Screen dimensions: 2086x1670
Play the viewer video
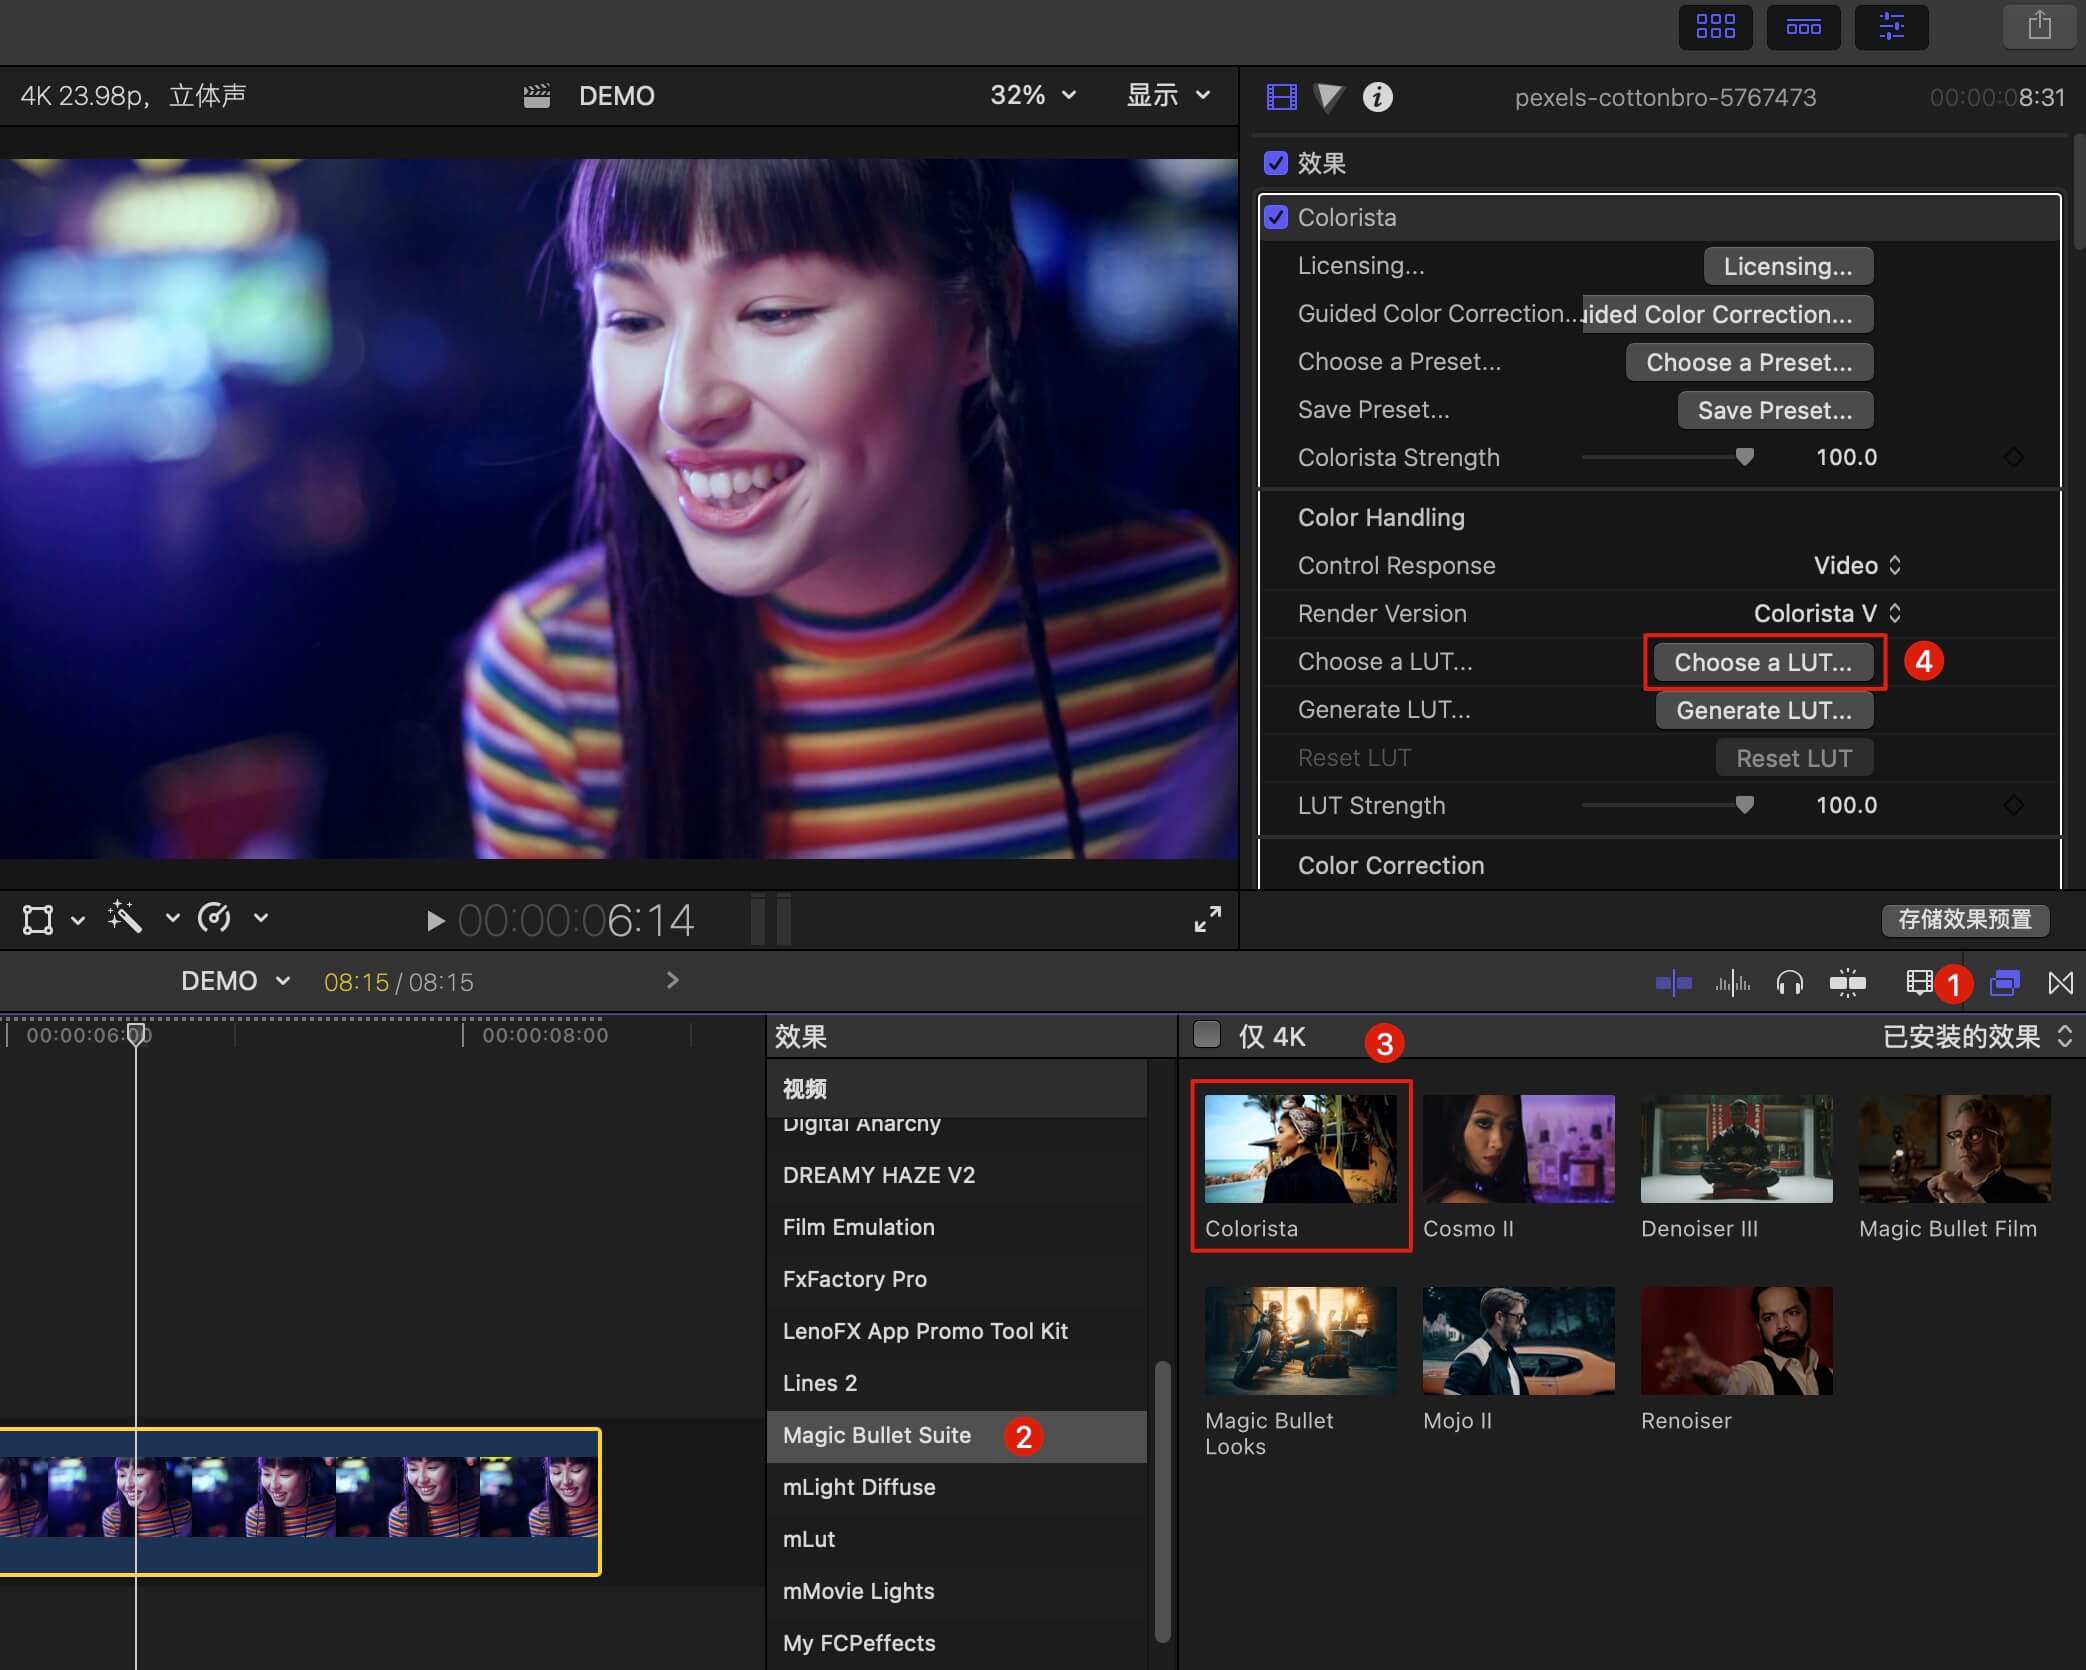pos(434,920)
